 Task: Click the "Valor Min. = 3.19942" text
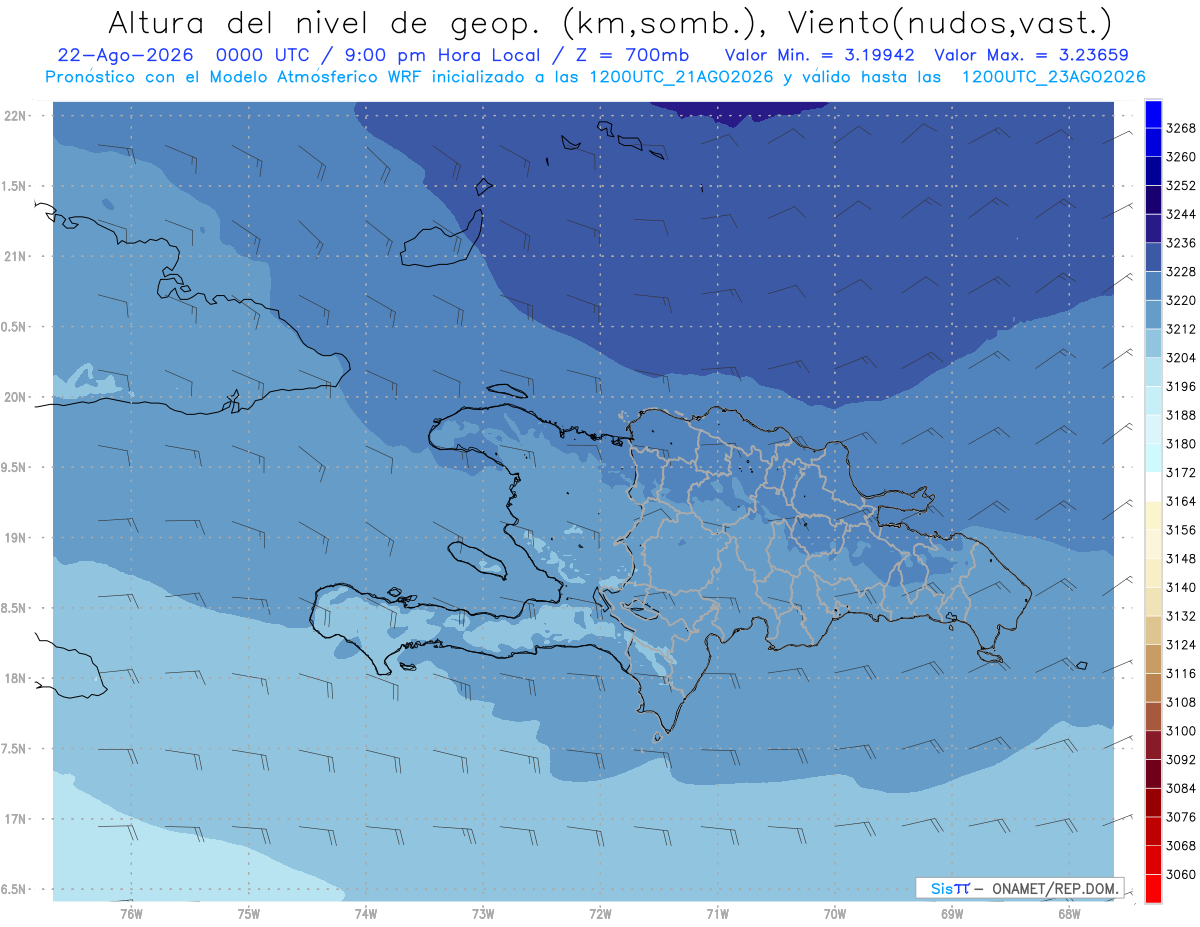[821, 55]
